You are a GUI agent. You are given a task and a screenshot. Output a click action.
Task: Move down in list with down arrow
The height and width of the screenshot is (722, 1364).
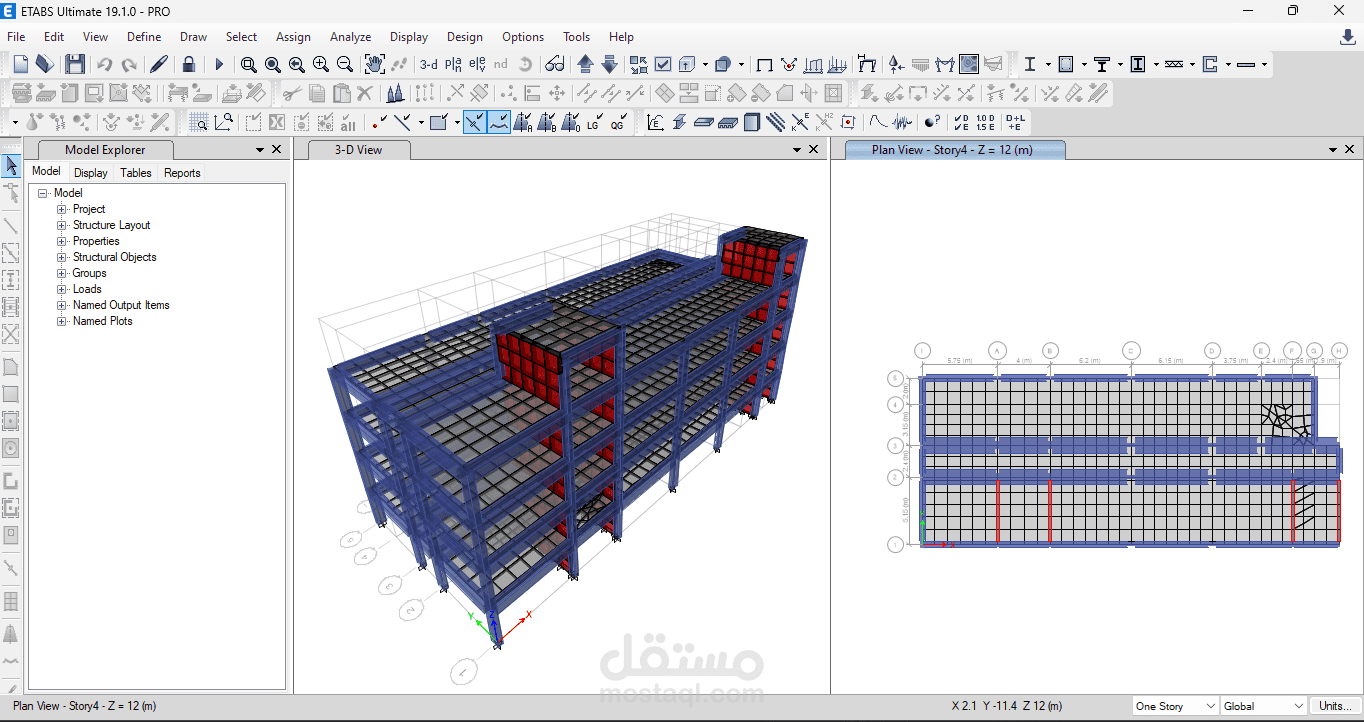(x=609, y=64)
